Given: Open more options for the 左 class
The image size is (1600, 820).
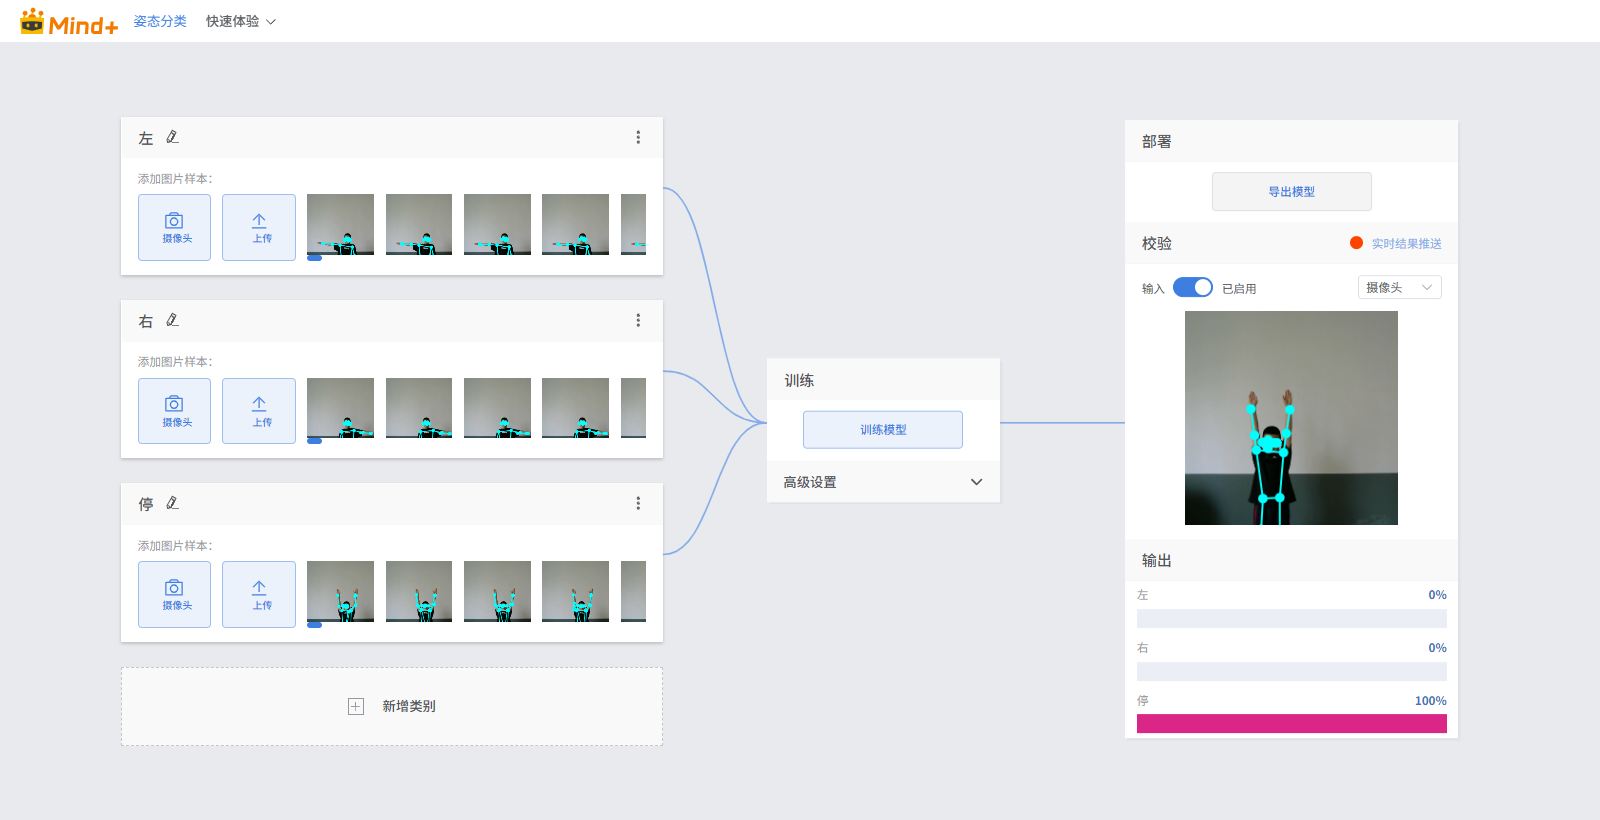Looking at the screenshot, I should [x=638, y=137].
